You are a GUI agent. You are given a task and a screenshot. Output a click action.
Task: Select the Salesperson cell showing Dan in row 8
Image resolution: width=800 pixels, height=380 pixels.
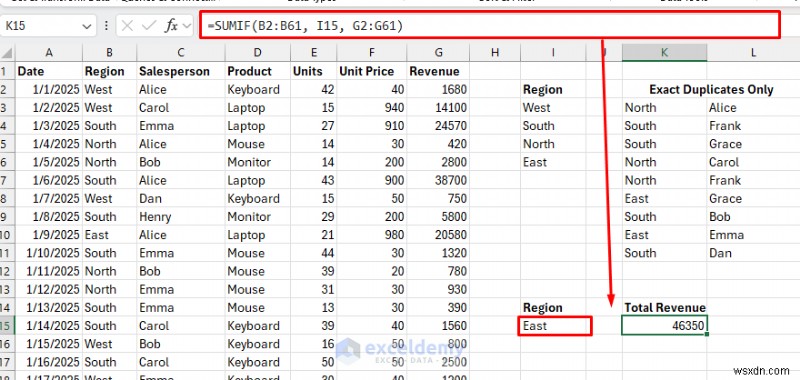181,198
